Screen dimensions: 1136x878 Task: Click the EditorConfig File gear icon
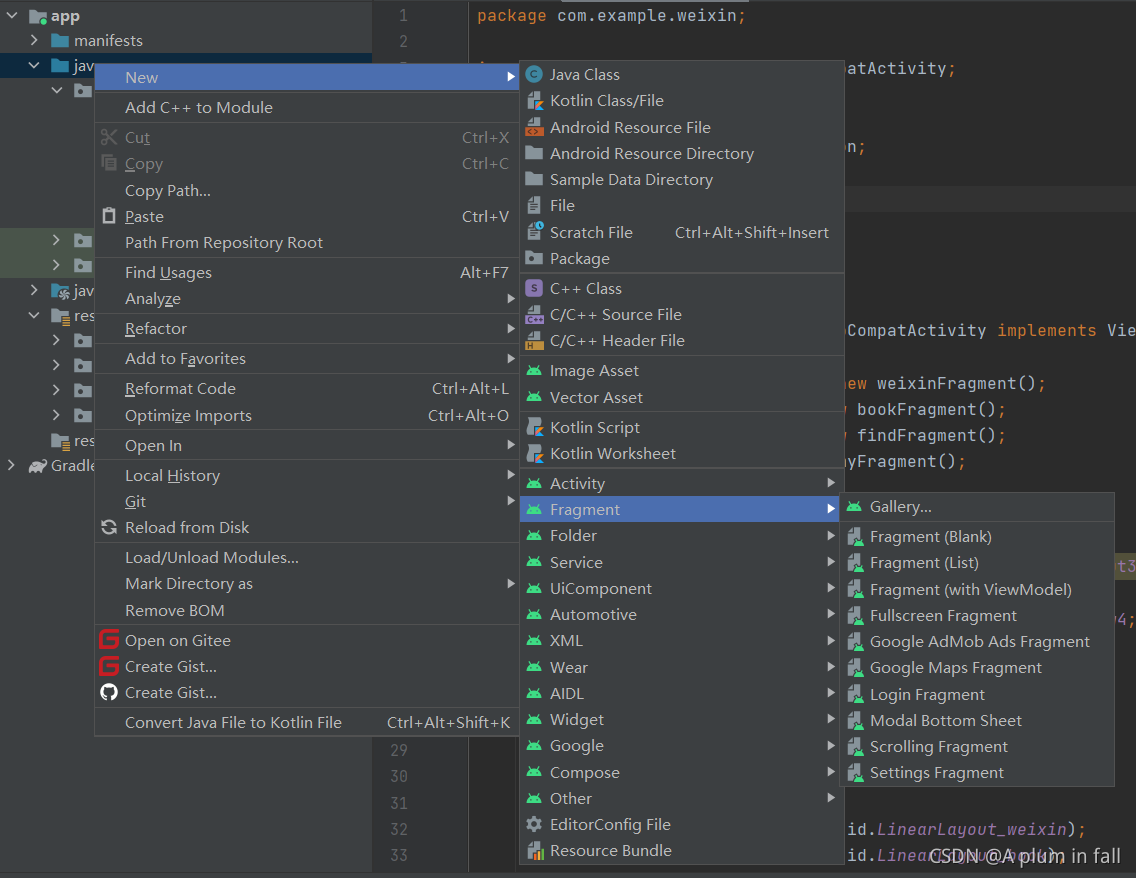click(534, 824)
